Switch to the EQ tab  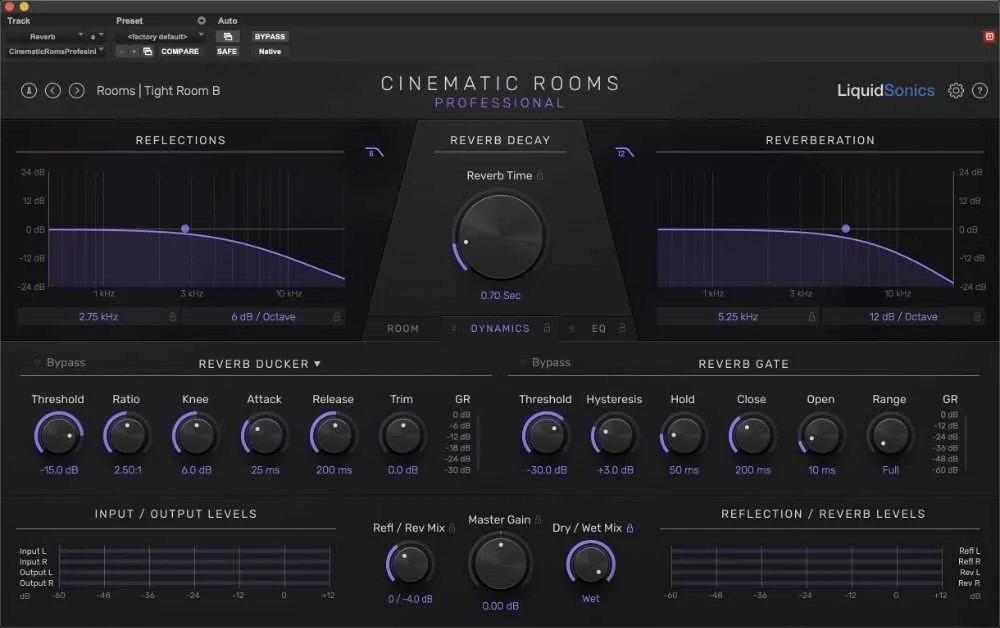[598, 328]
